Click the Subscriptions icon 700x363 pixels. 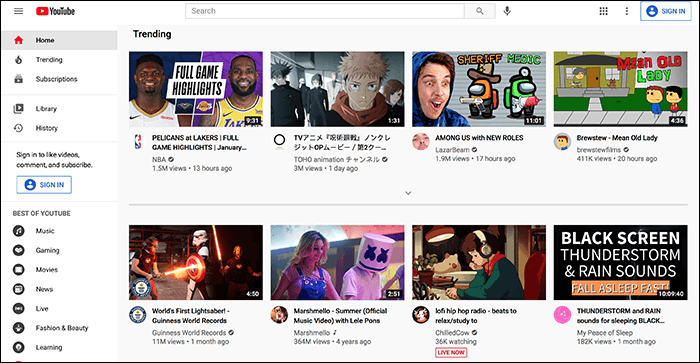[x=18, y=79]
